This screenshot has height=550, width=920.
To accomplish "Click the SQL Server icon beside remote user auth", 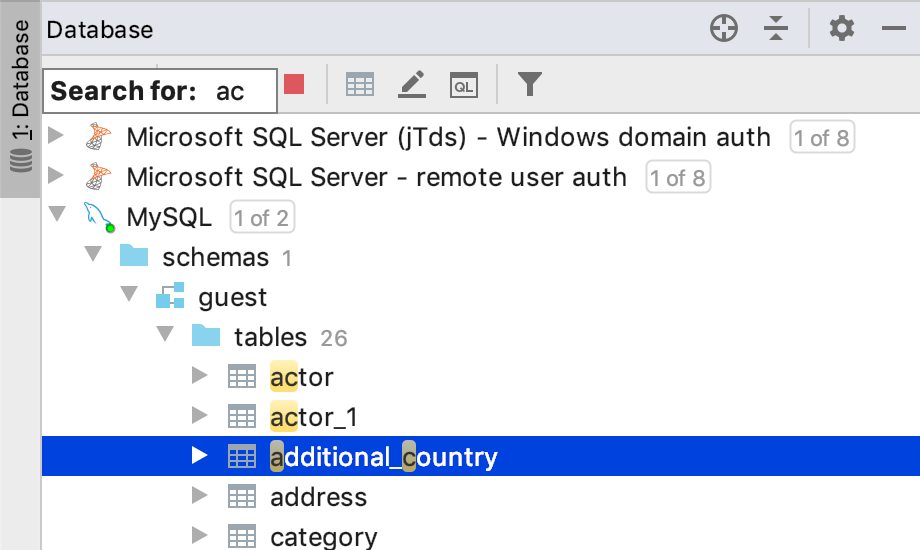I will click(98, 176).
